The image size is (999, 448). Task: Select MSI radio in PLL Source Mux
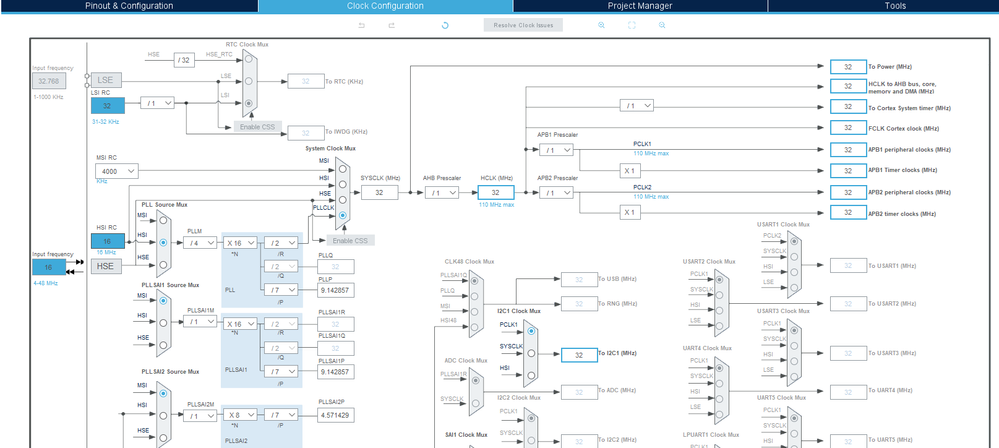pos(164,220)
